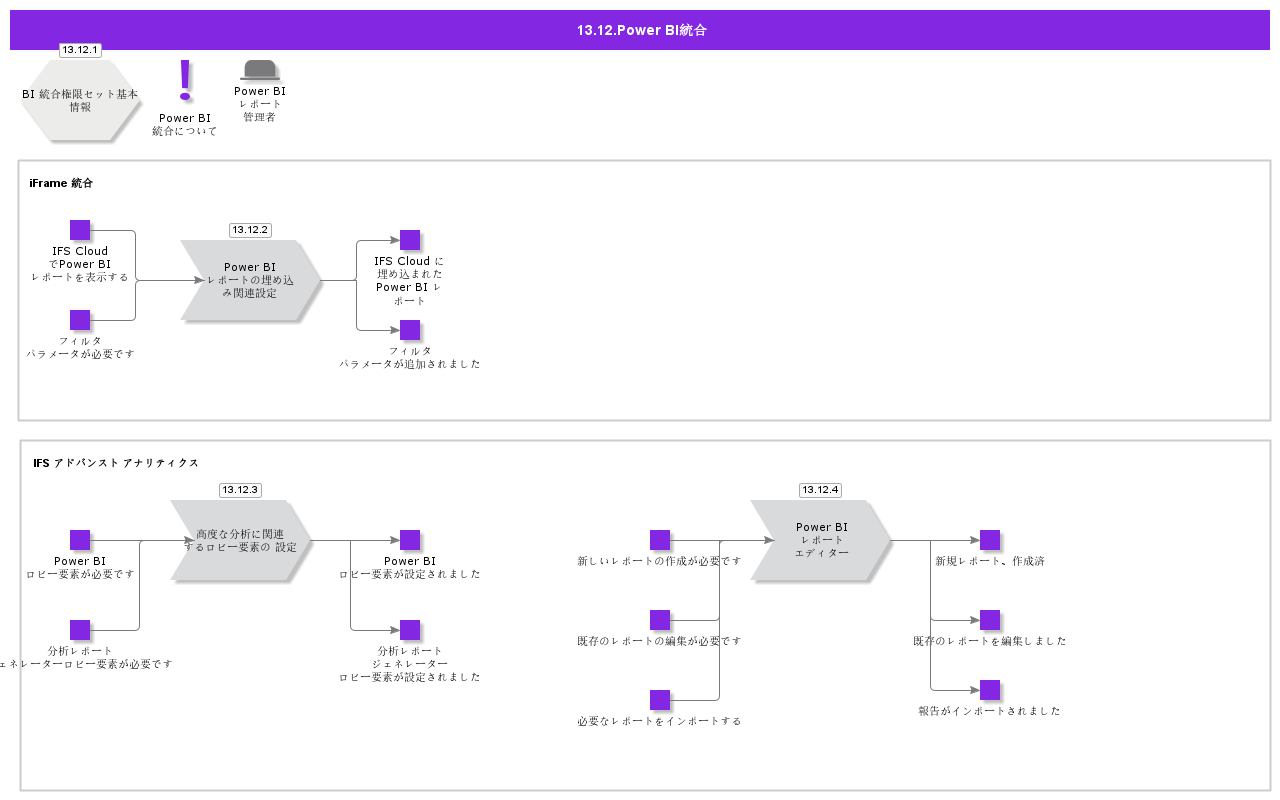The width and height of the screenshot is (1280, 800).
Task: Click the purple event square above フィルタ パラメータが必要です
Action: [x=80, y=320]
